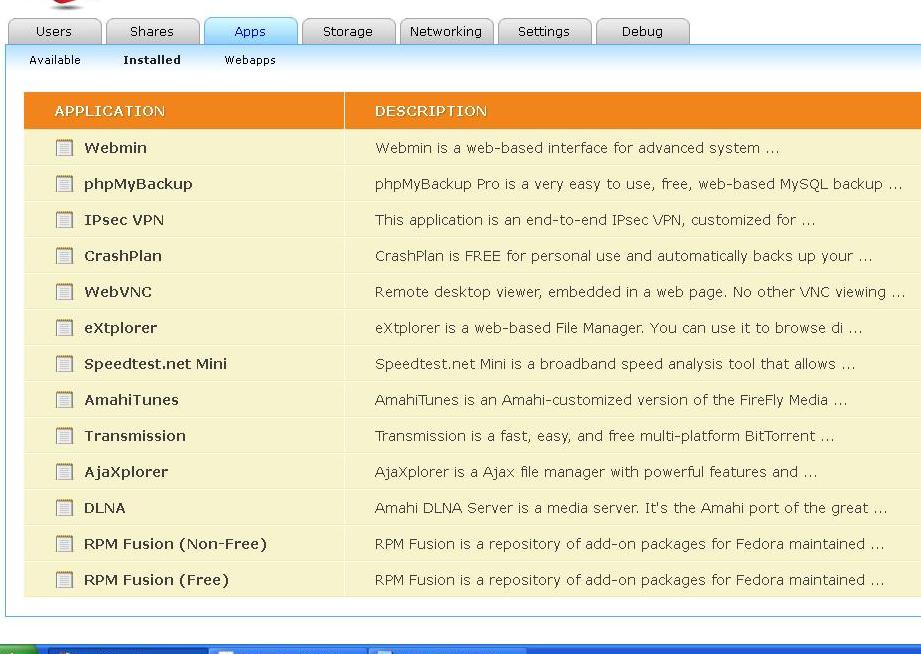Select the DLNA application name
This screenshot has height=654, width=921.
(x=105, y=508)
